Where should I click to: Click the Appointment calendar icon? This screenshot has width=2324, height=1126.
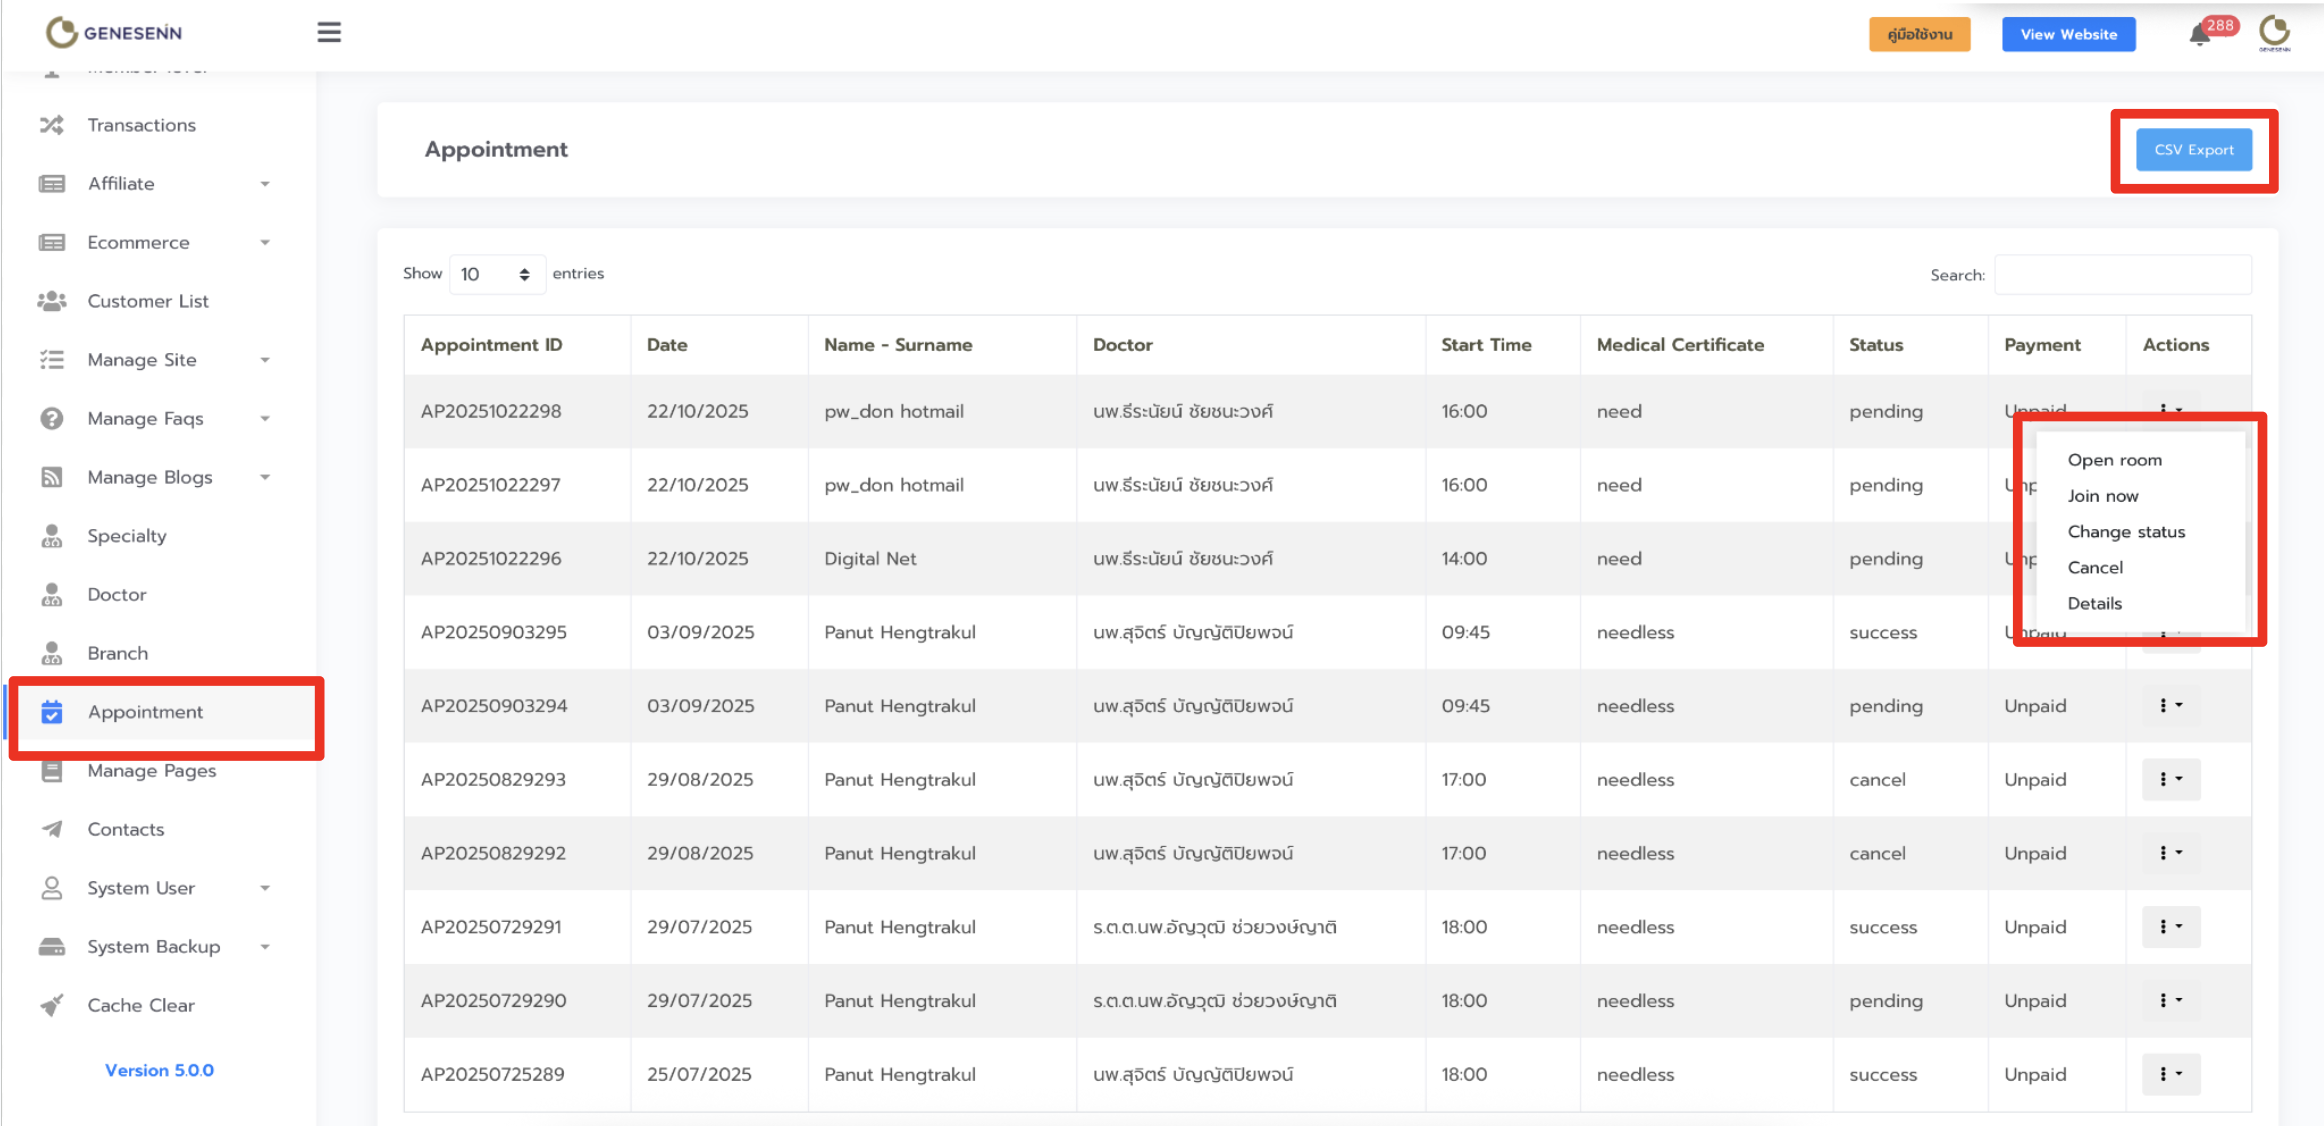coord(52,712)
